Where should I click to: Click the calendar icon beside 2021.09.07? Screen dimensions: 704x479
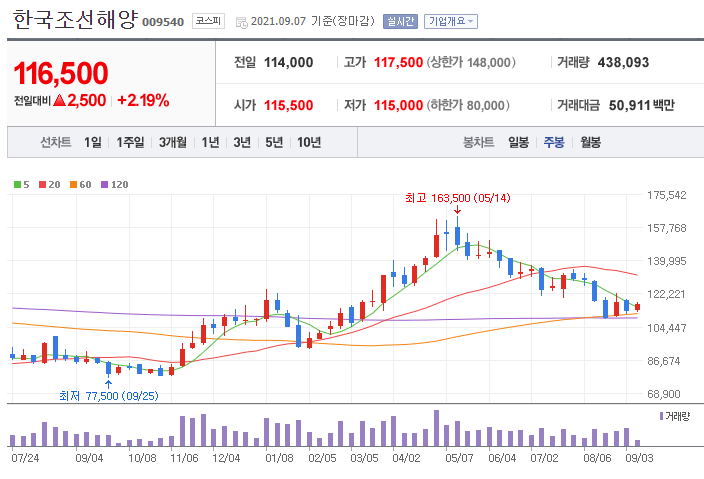pyautogui.click(x=242, y=22)
